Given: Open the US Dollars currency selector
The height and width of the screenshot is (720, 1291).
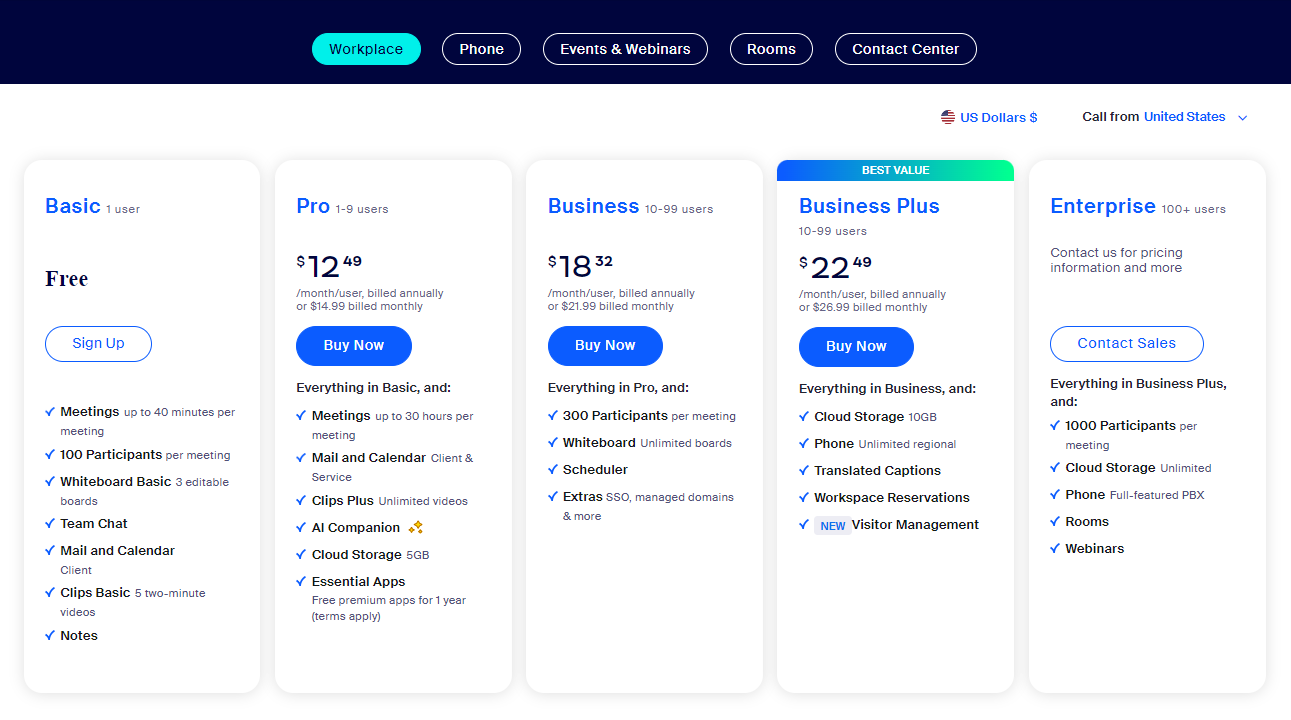Looking at the screenshot, I should [998, 117].
